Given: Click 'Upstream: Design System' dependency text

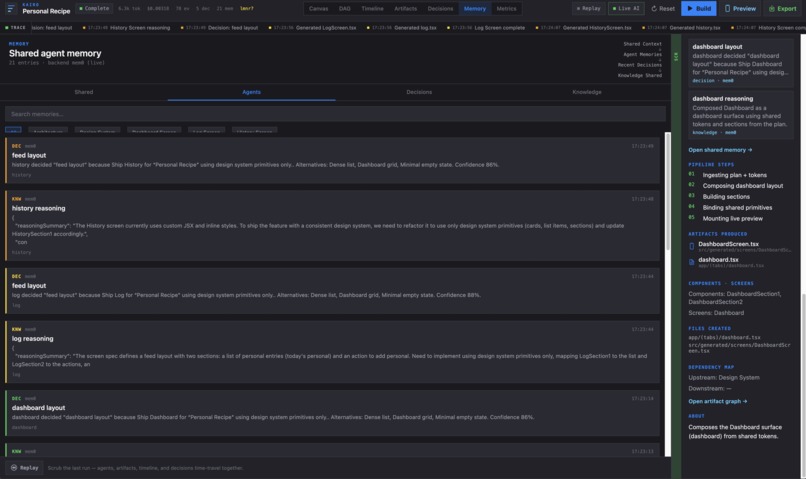Looking at the screenshot, I should click(x=724, y=377).
